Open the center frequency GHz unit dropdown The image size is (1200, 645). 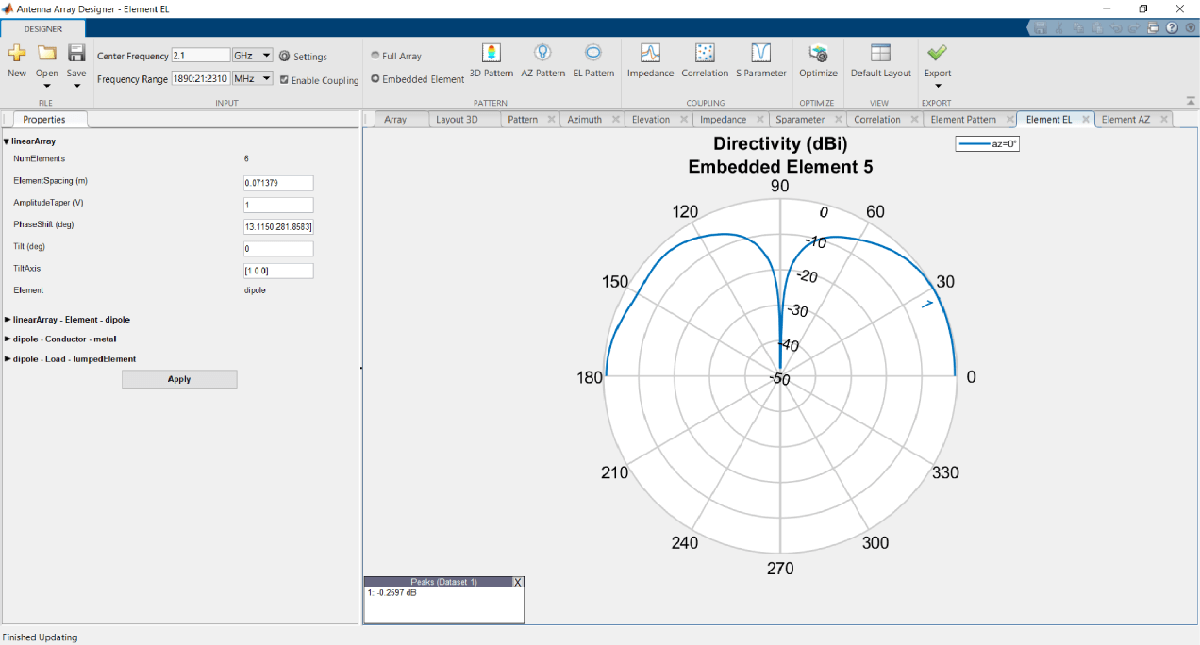252,56
